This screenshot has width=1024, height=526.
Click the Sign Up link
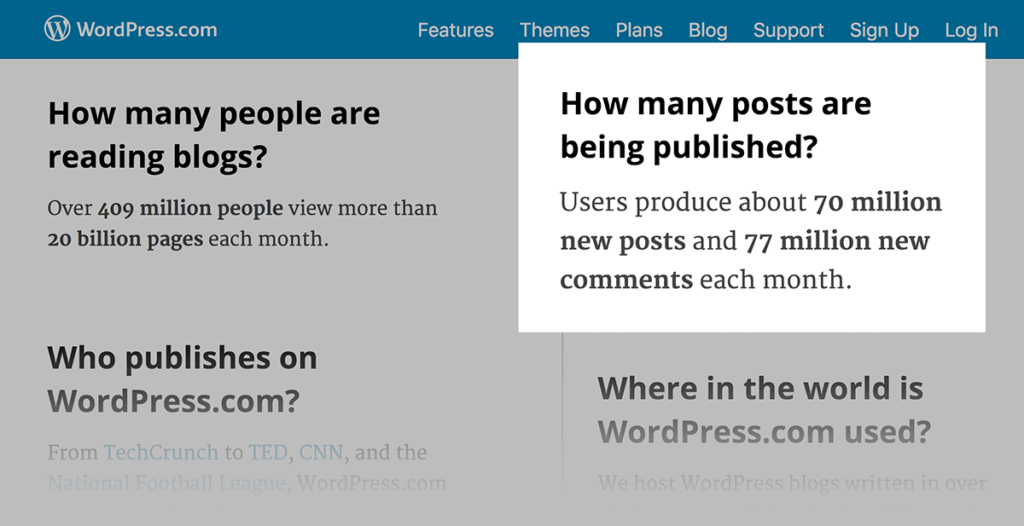pyautogui.click(x=884, y=30)
